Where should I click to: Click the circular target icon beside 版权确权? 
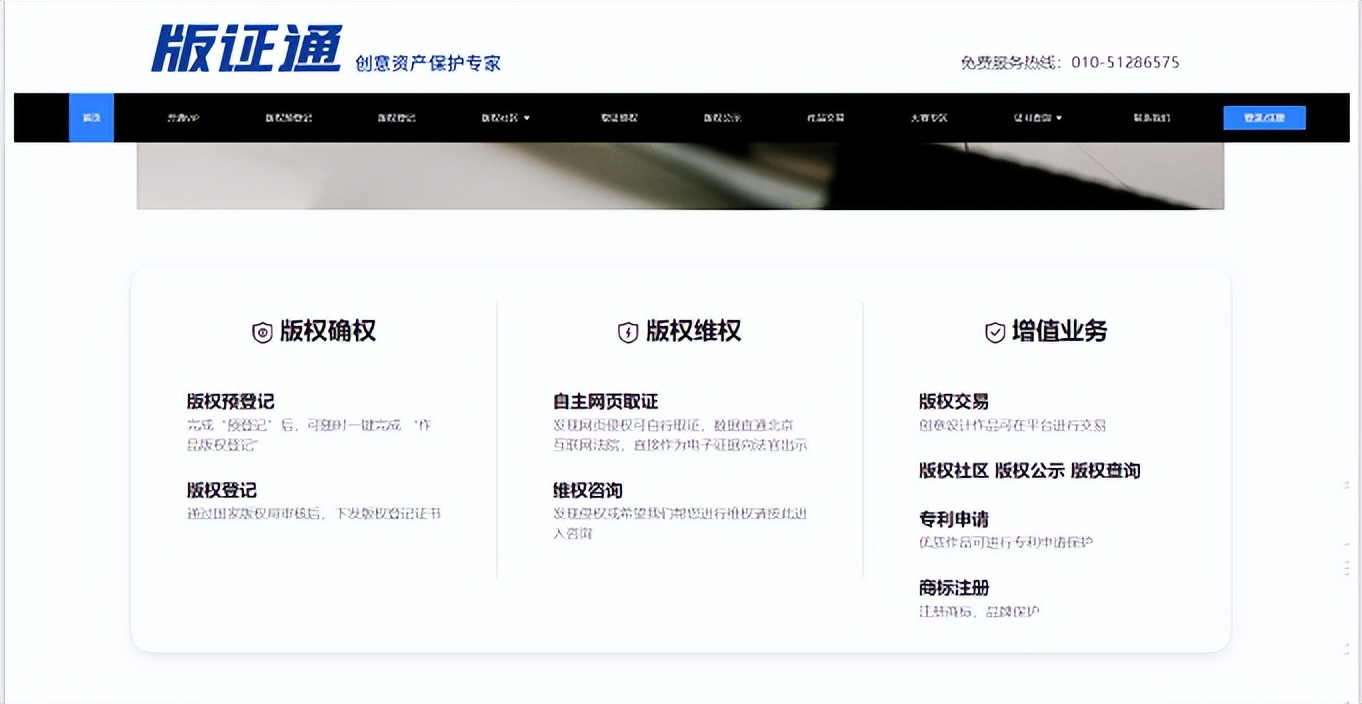pos(262,330)
